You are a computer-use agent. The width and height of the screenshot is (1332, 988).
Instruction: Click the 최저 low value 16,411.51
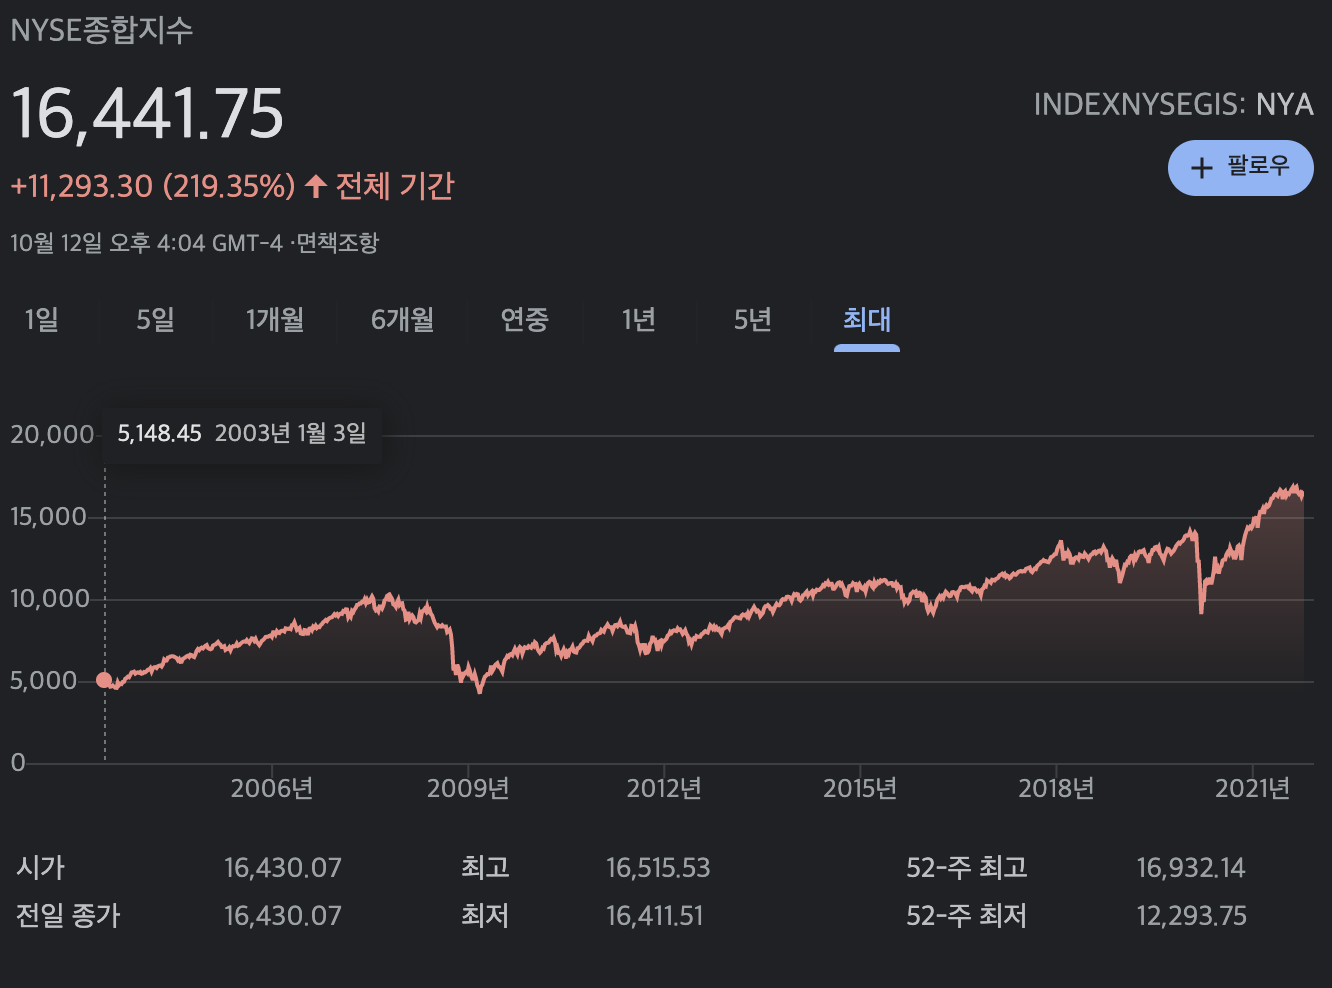point(655,916)
